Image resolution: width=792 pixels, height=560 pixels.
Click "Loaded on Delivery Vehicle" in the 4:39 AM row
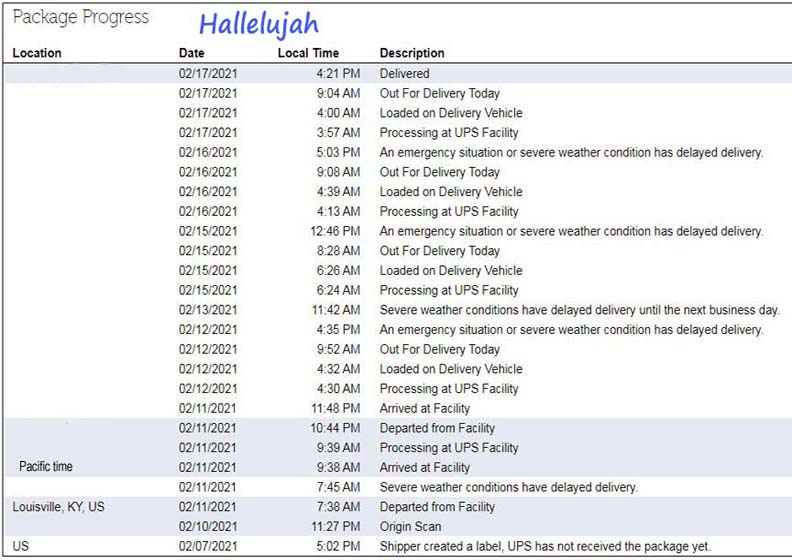451,192
